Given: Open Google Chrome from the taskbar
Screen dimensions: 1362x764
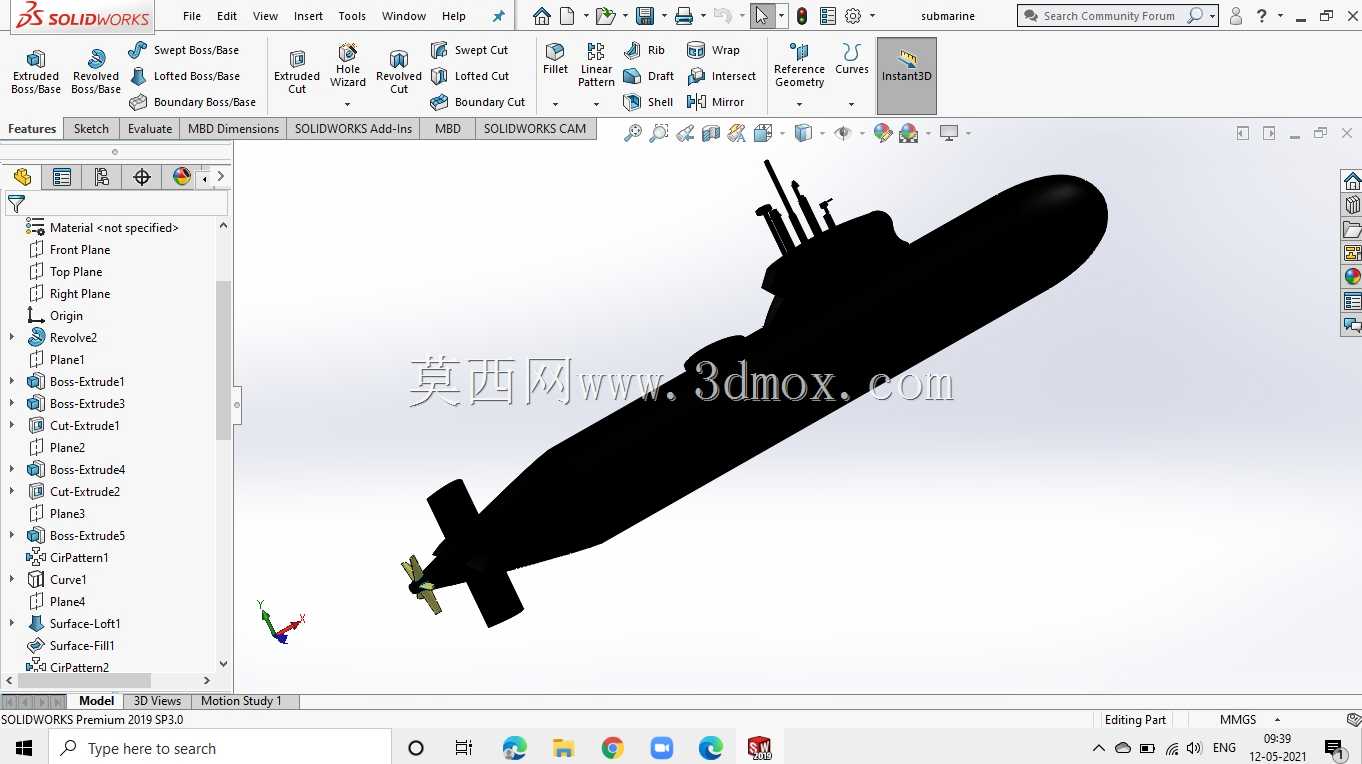Looking at the screenshot, I should point(613,748).
